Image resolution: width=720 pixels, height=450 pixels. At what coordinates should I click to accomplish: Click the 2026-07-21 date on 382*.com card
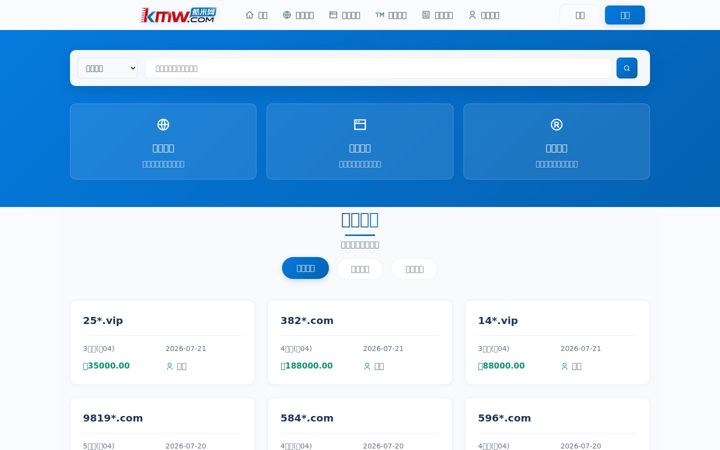pos(383,349)
